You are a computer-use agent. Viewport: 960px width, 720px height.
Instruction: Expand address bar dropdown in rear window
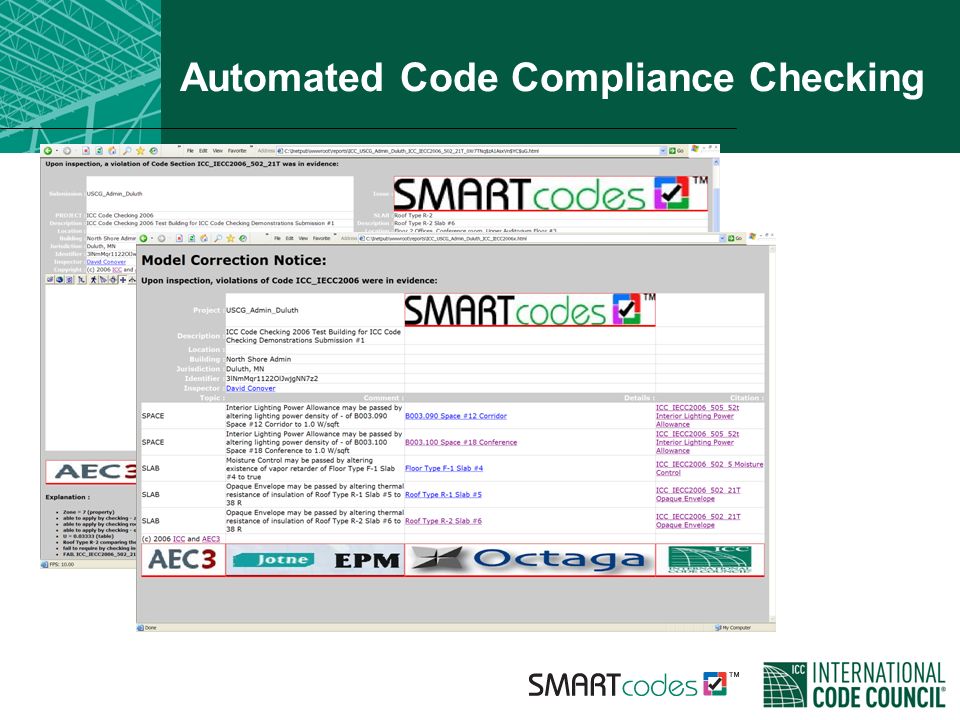click(663, 151)
